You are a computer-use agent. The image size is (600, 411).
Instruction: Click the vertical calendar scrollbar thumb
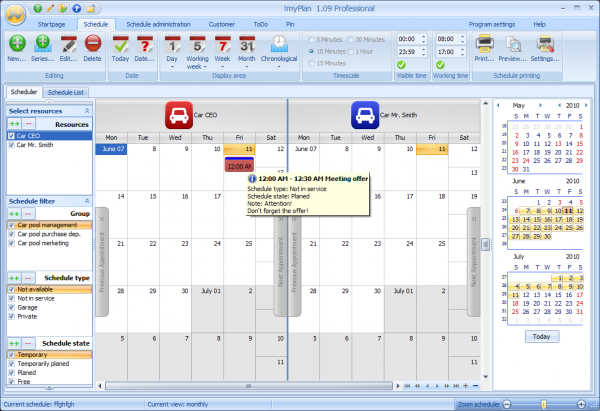[x=486, y=244]
